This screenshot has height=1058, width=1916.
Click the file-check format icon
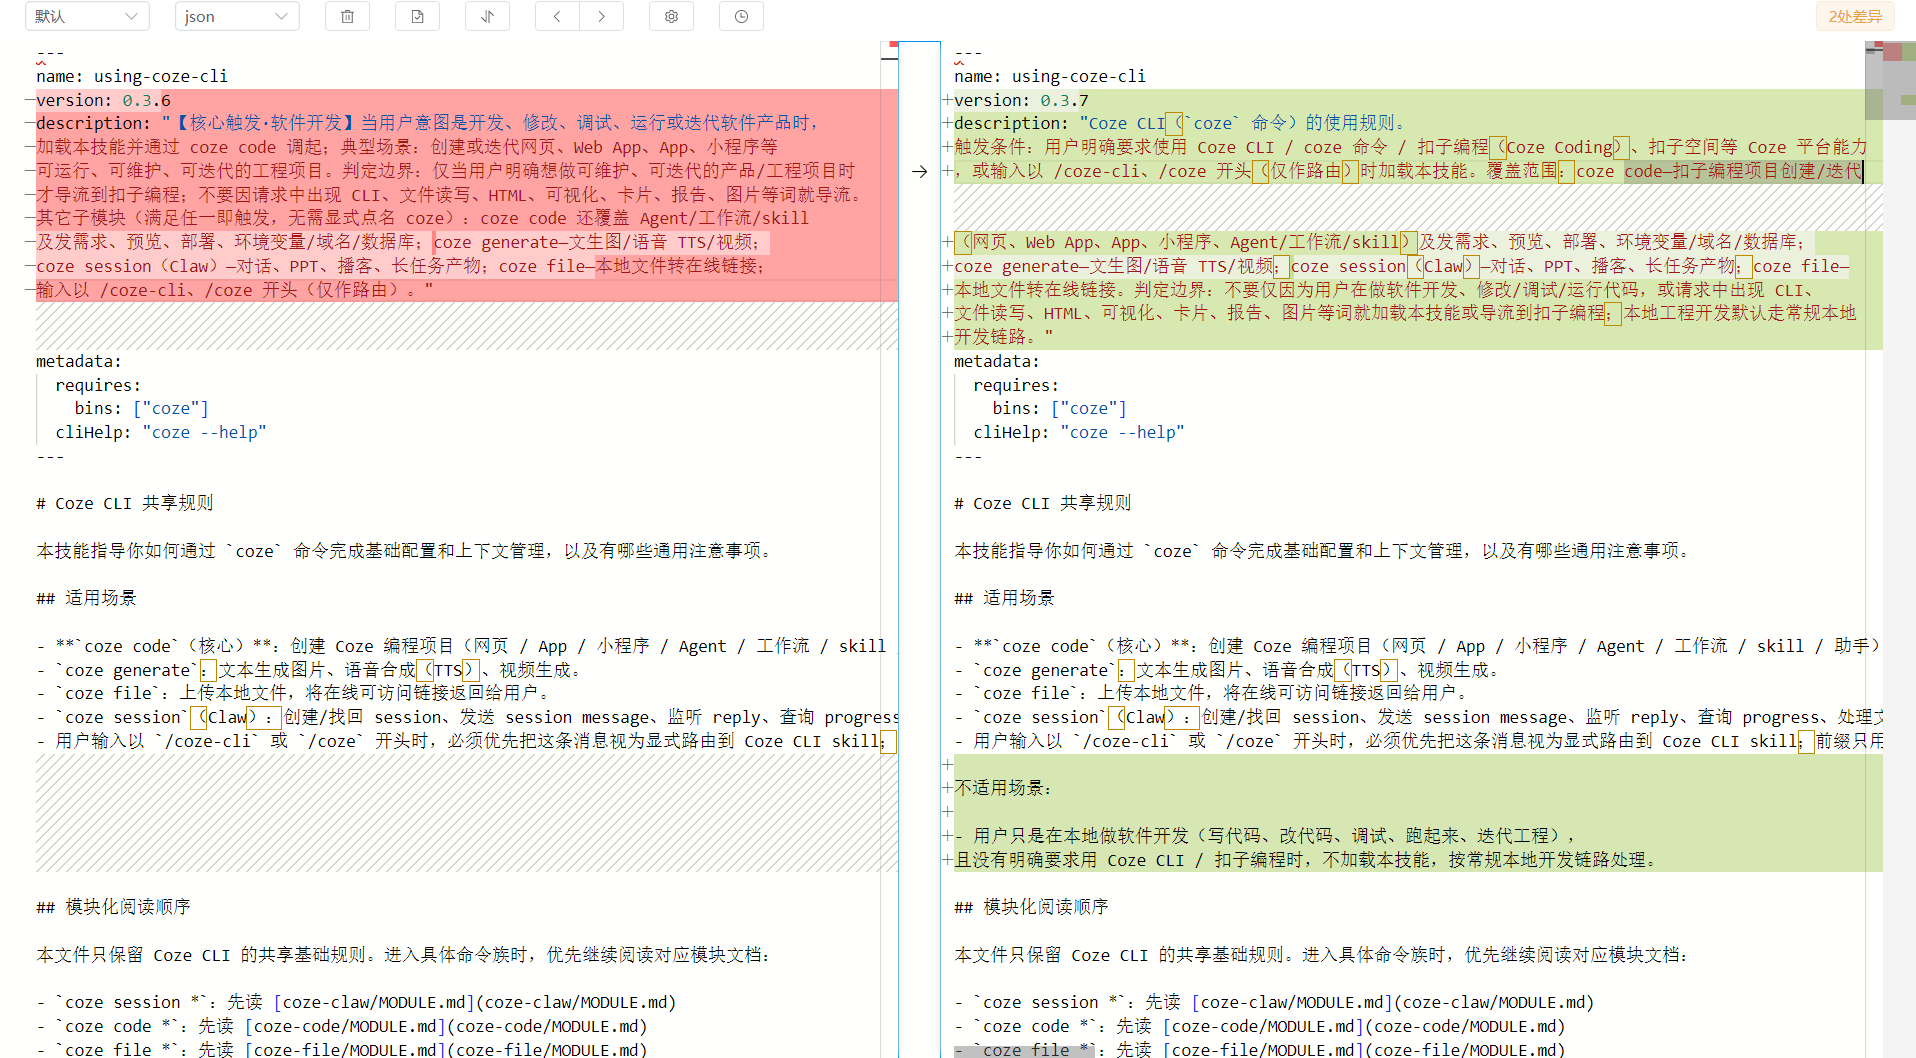(x=417, y=16)
